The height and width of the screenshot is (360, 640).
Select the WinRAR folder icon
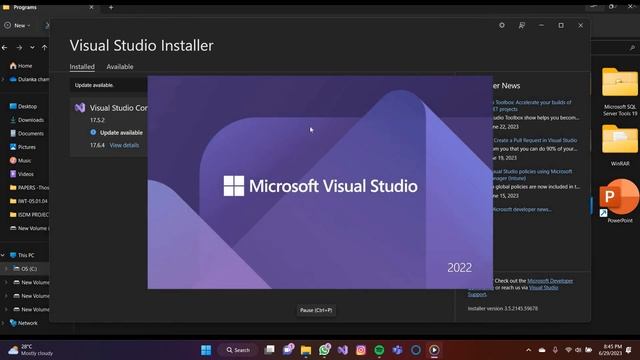pos(620,145)
